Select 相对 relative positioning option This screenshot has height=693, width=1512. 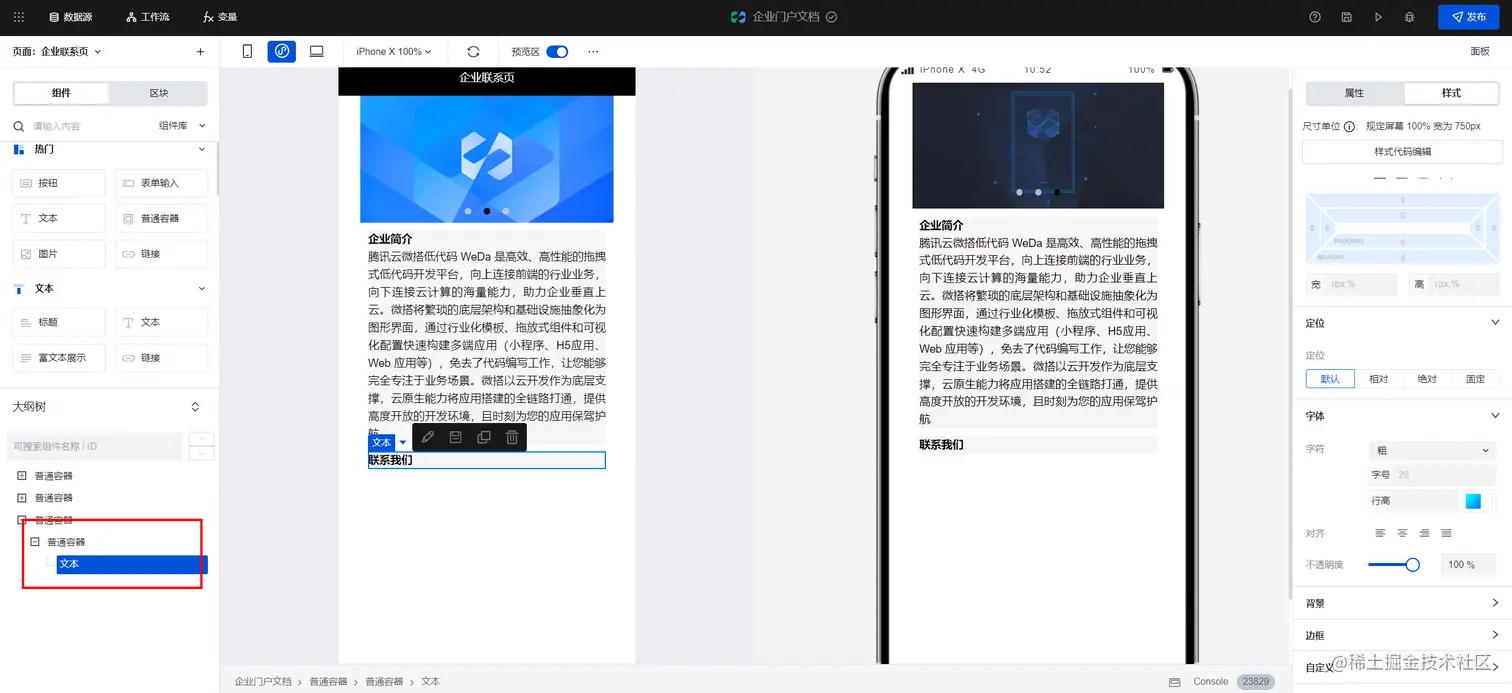pos(1379,379)
